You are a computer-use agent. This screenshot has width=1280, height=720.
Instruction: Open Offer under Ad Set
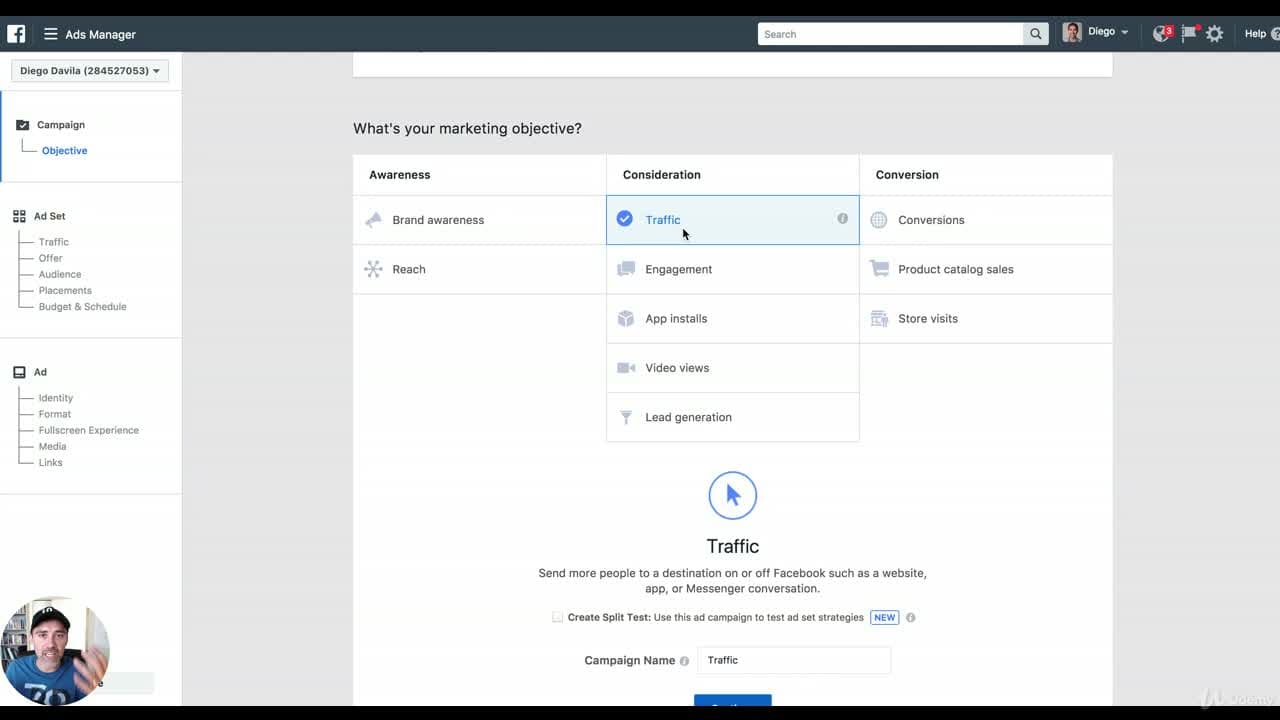50,258
